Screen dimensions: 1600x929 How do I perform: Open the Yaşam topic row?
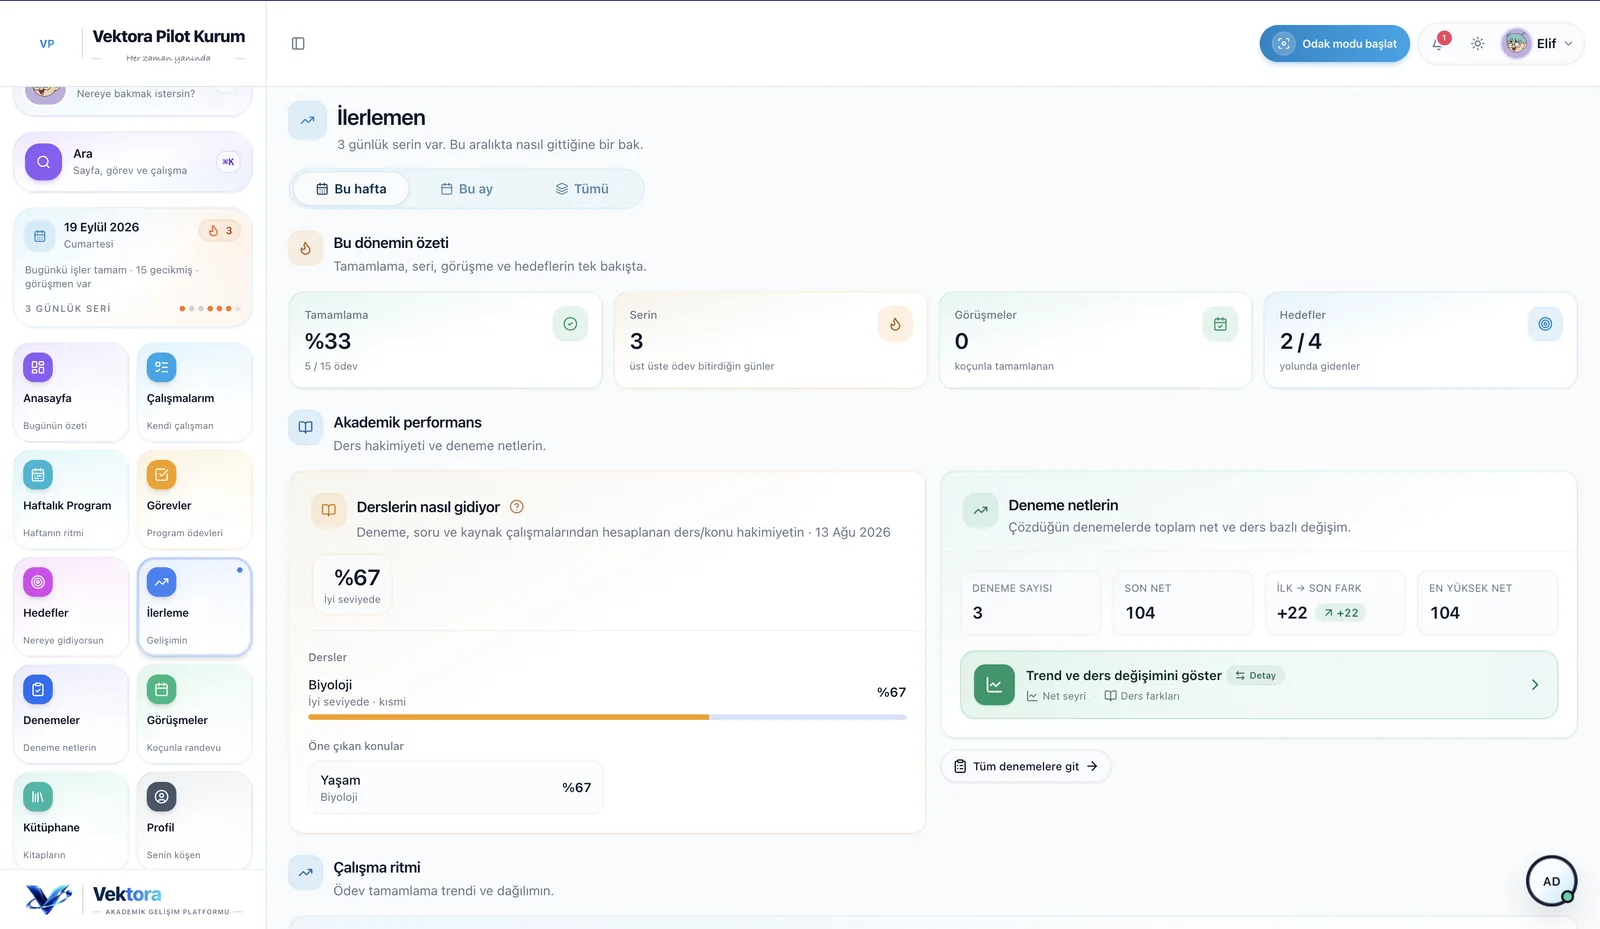456,788
